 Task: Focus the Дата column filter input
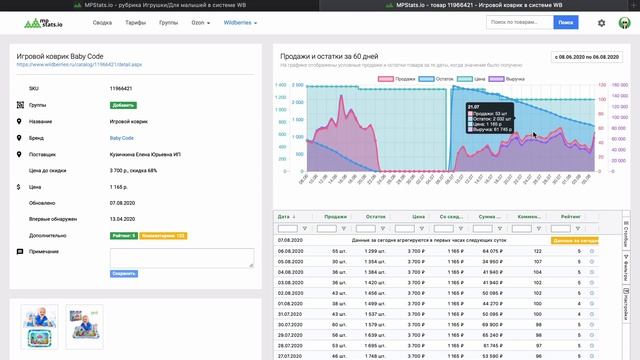[x=288, y=229]
